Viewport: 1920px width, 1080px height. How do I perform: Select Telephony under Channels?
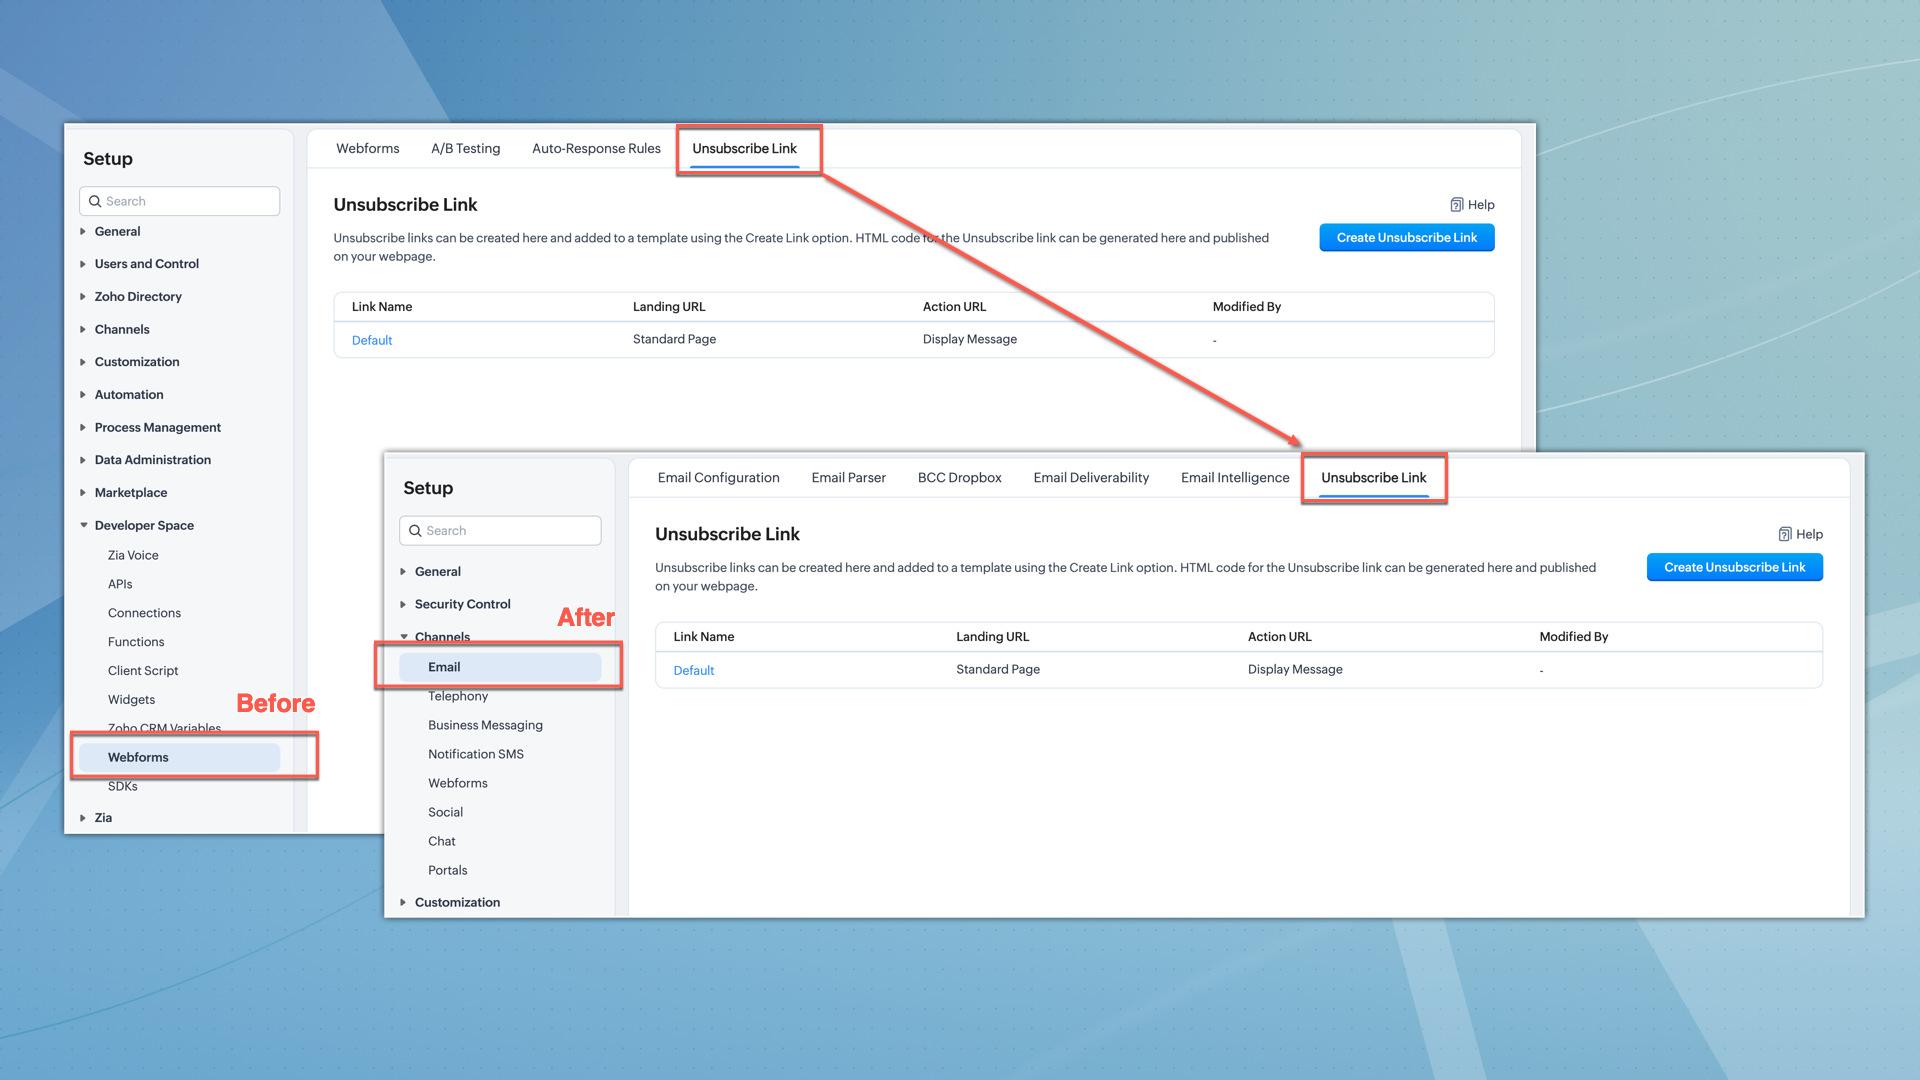[x=458, y=696]
